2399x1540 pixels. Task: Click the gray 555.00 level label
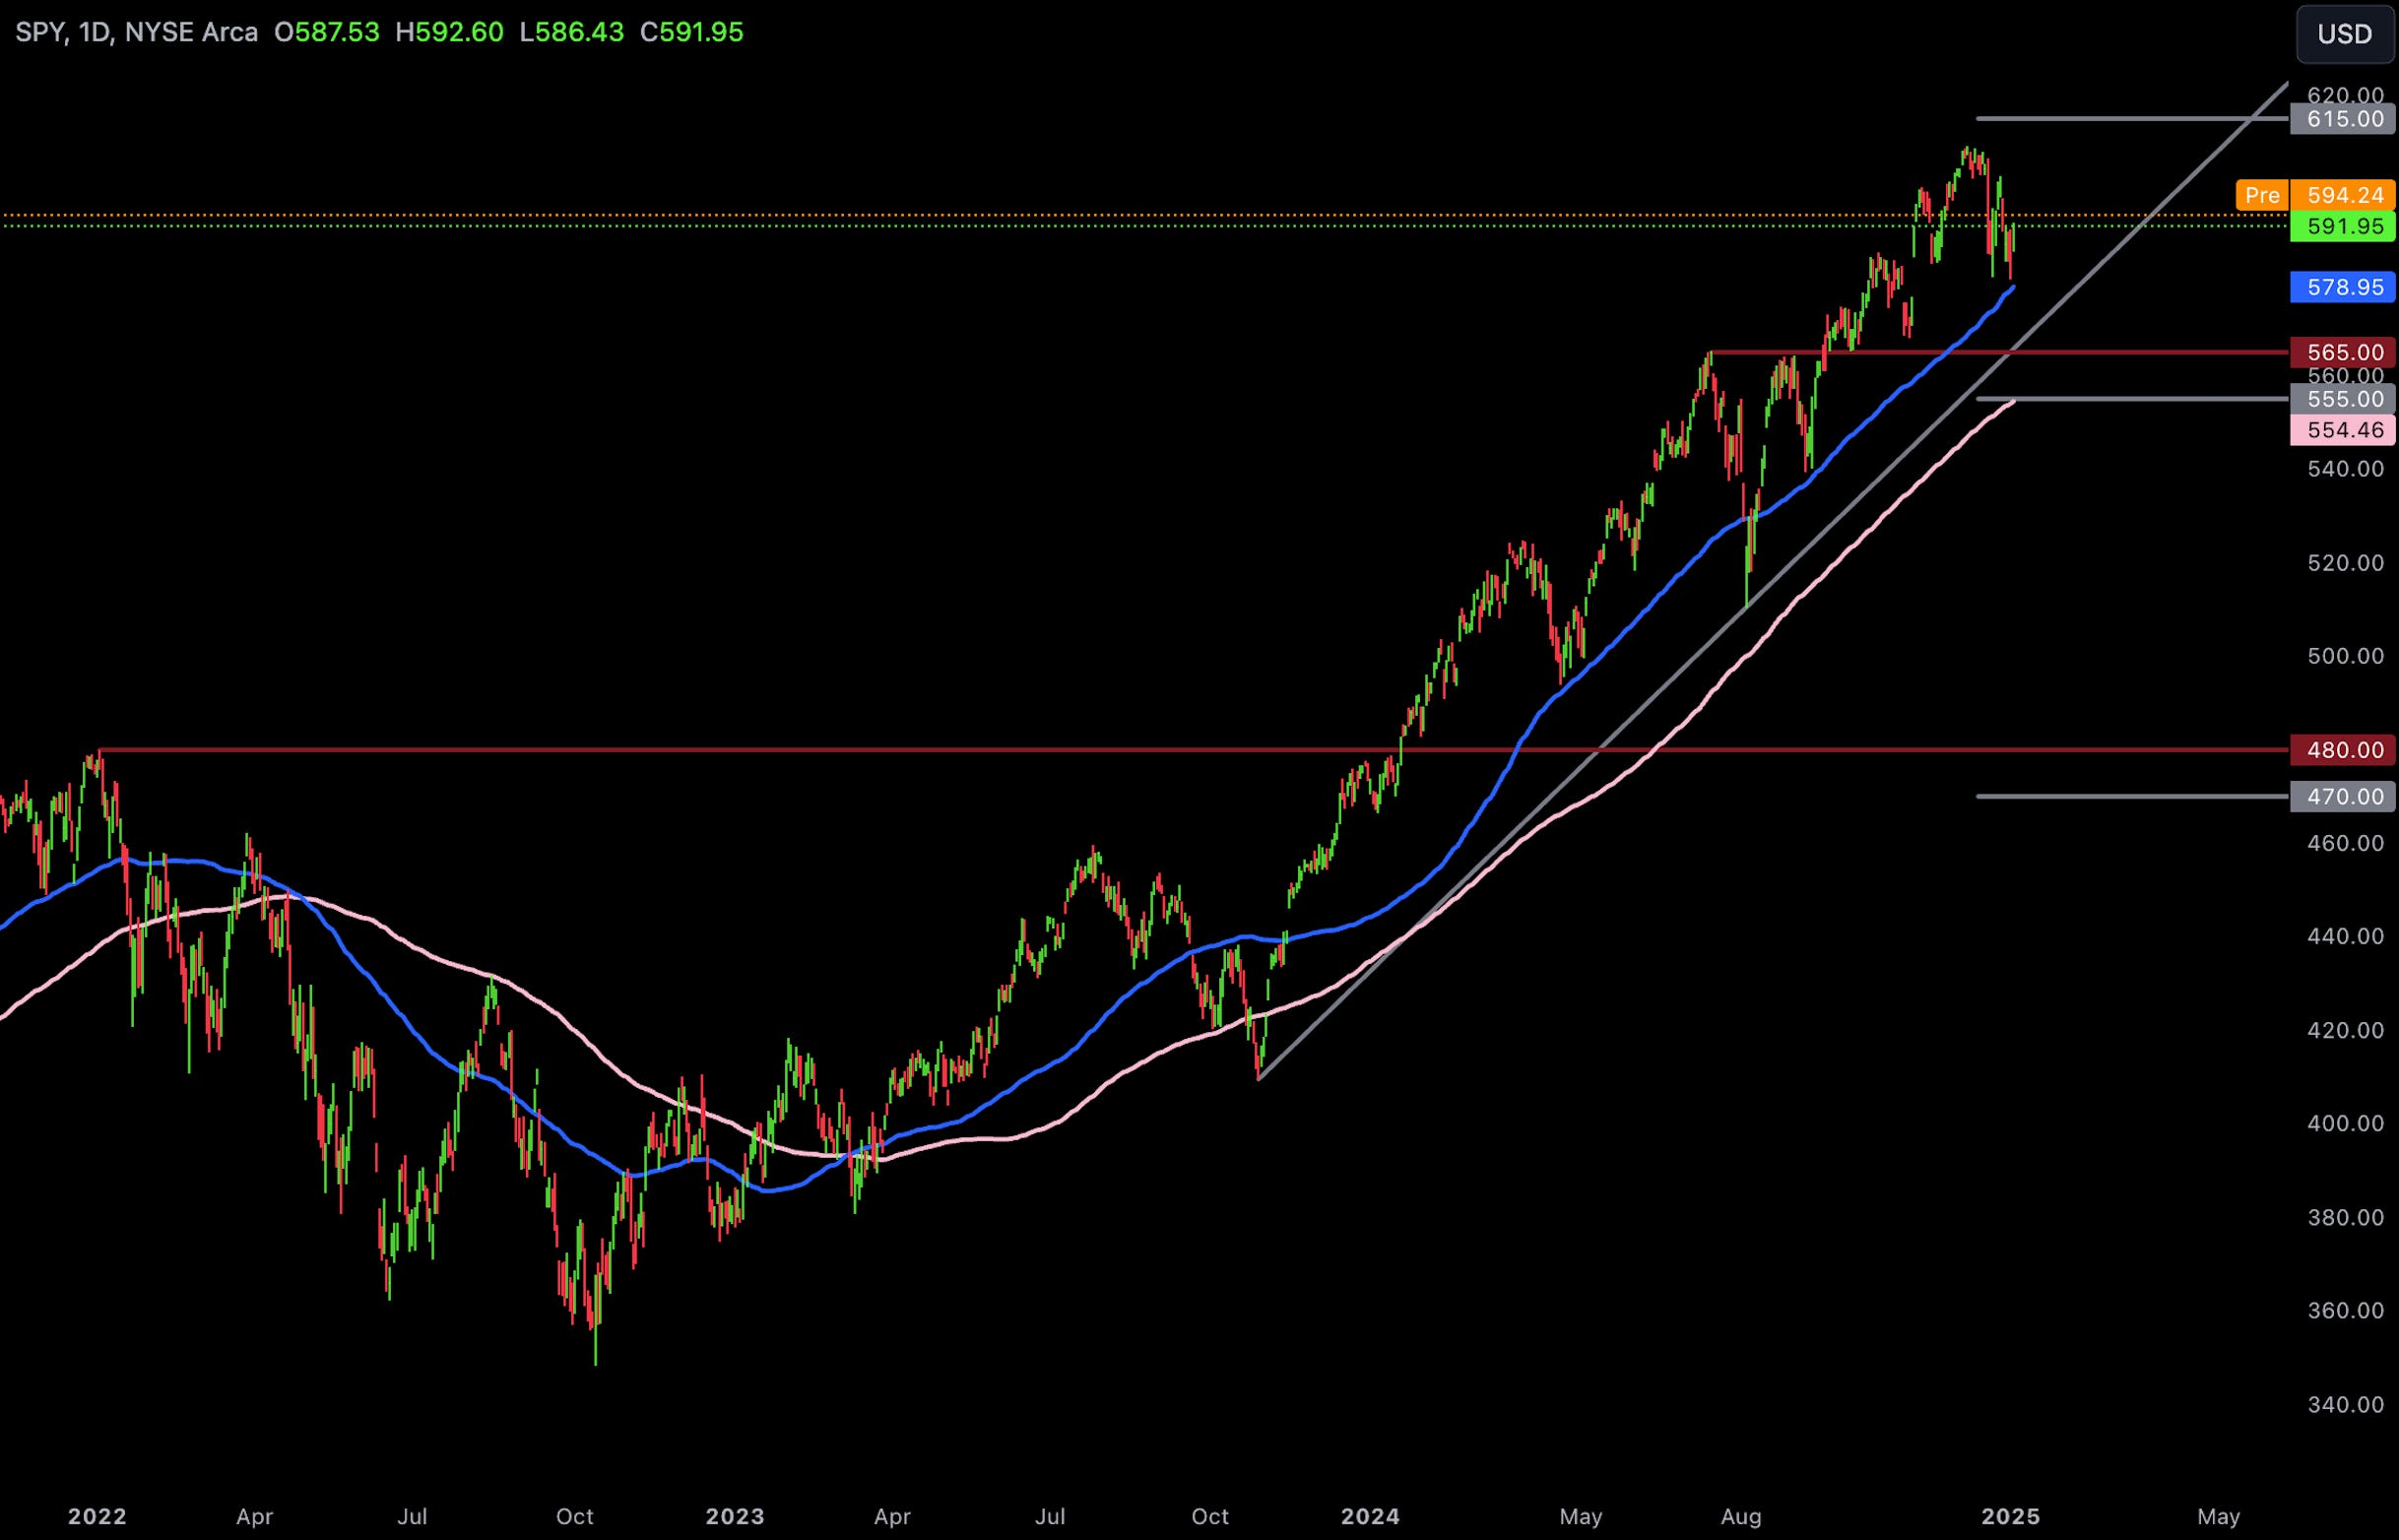pyautogui.click(x=2343, y=399)
